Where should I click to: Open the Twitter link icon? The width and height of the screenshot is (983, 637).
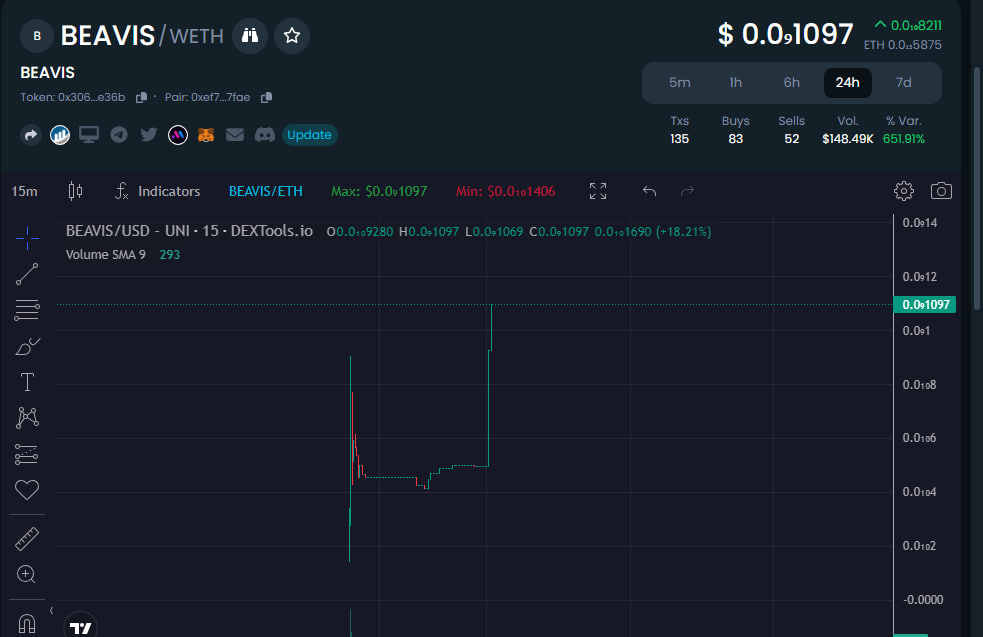(149, 135)
